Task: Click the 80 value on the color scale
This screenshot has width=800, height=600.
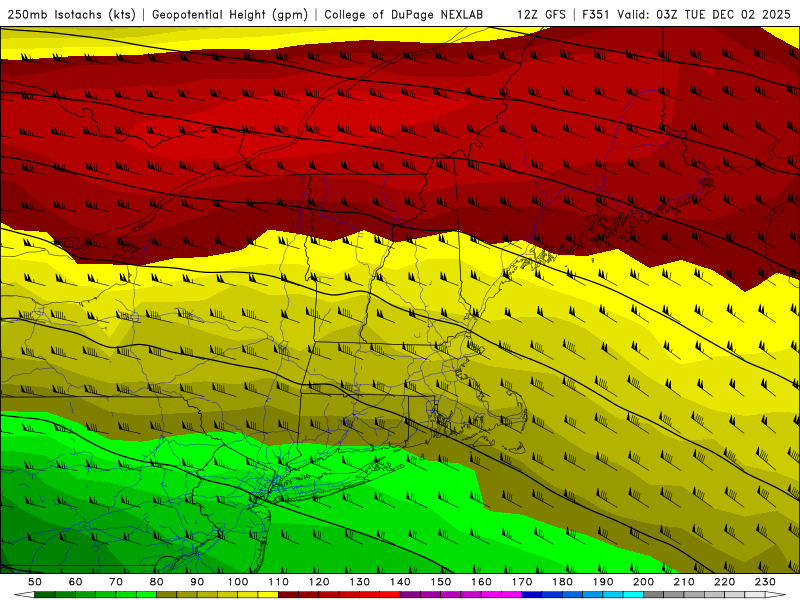Action: point(157,582)
